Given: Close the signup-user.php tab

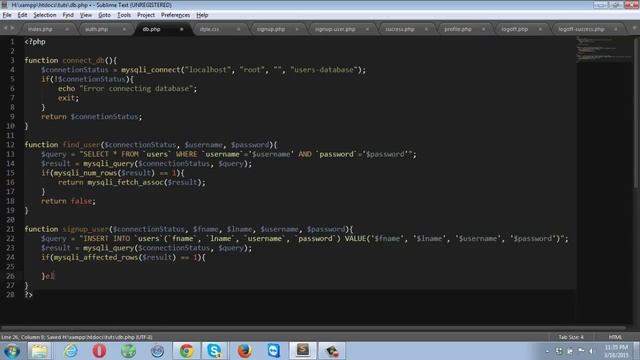Looking at the screenshot, I should point(367,29).
